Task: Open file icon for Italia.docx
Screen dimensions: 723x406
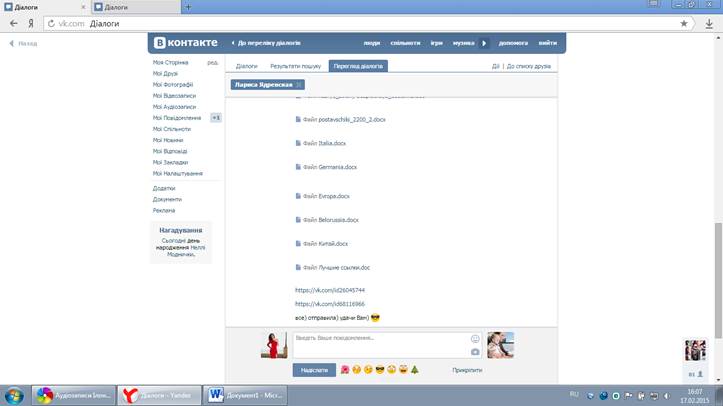Action: pyautogui.click(x=298, y=143)
